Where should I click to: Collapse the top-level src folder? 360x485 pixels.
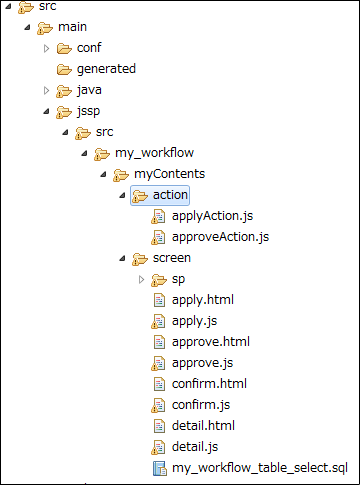tap(9, 6)
